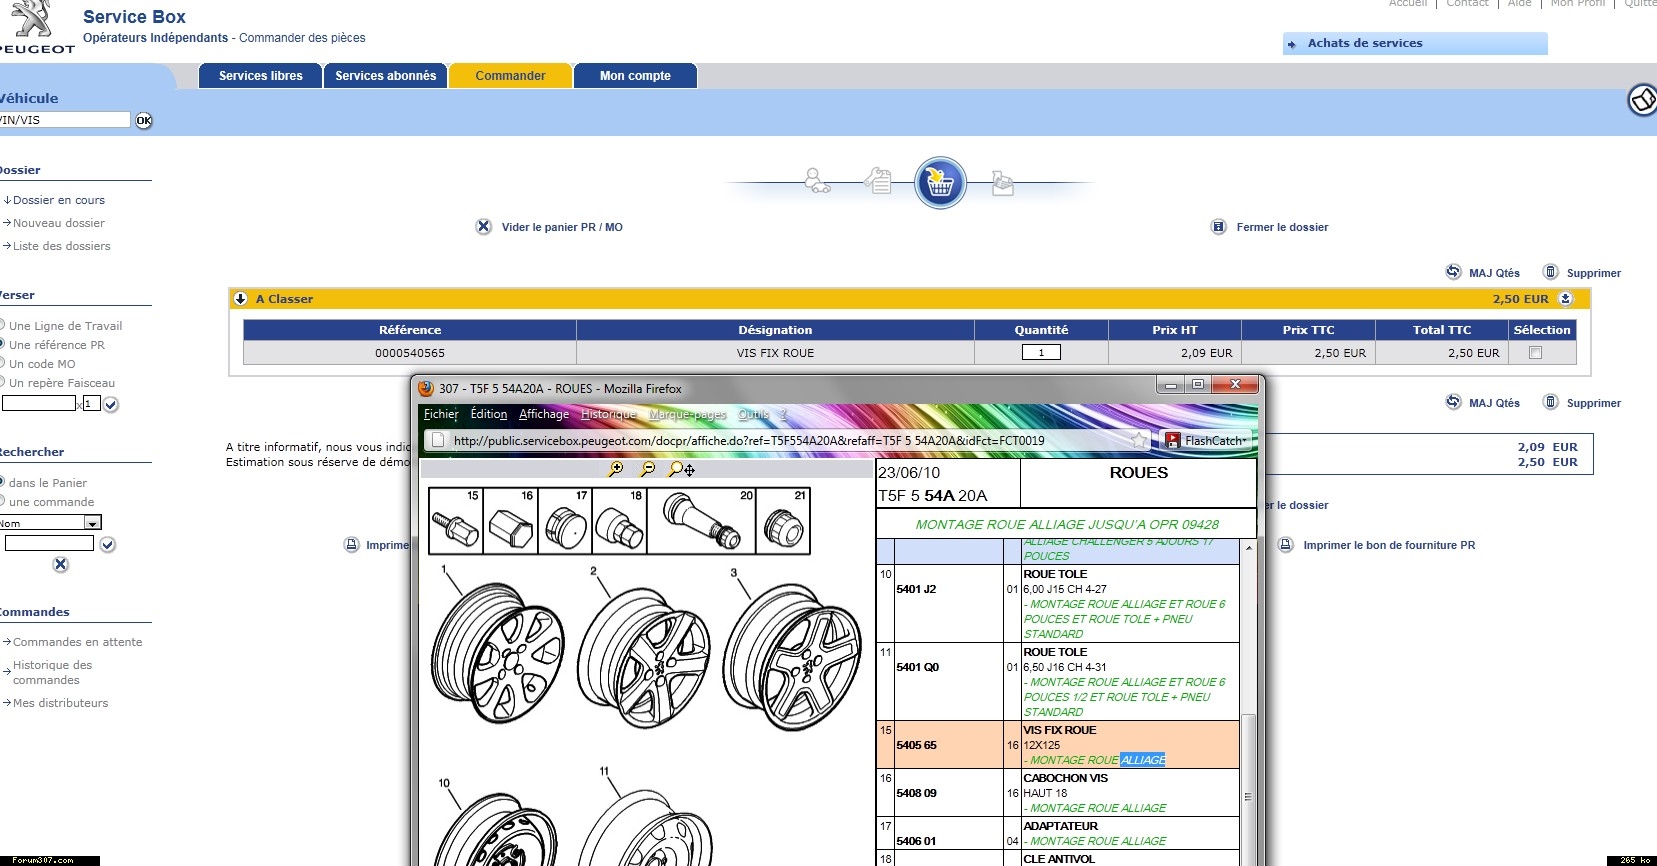
Task: Click the bookmark star in Firefox address bar
Action: [1139, 440]
